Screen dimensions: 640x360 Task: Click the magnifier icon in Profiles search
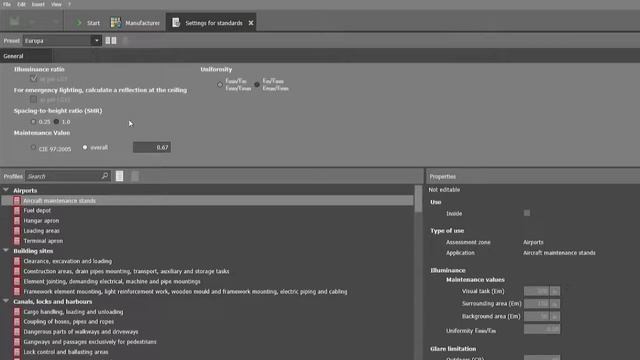click(x=105, y=176)
